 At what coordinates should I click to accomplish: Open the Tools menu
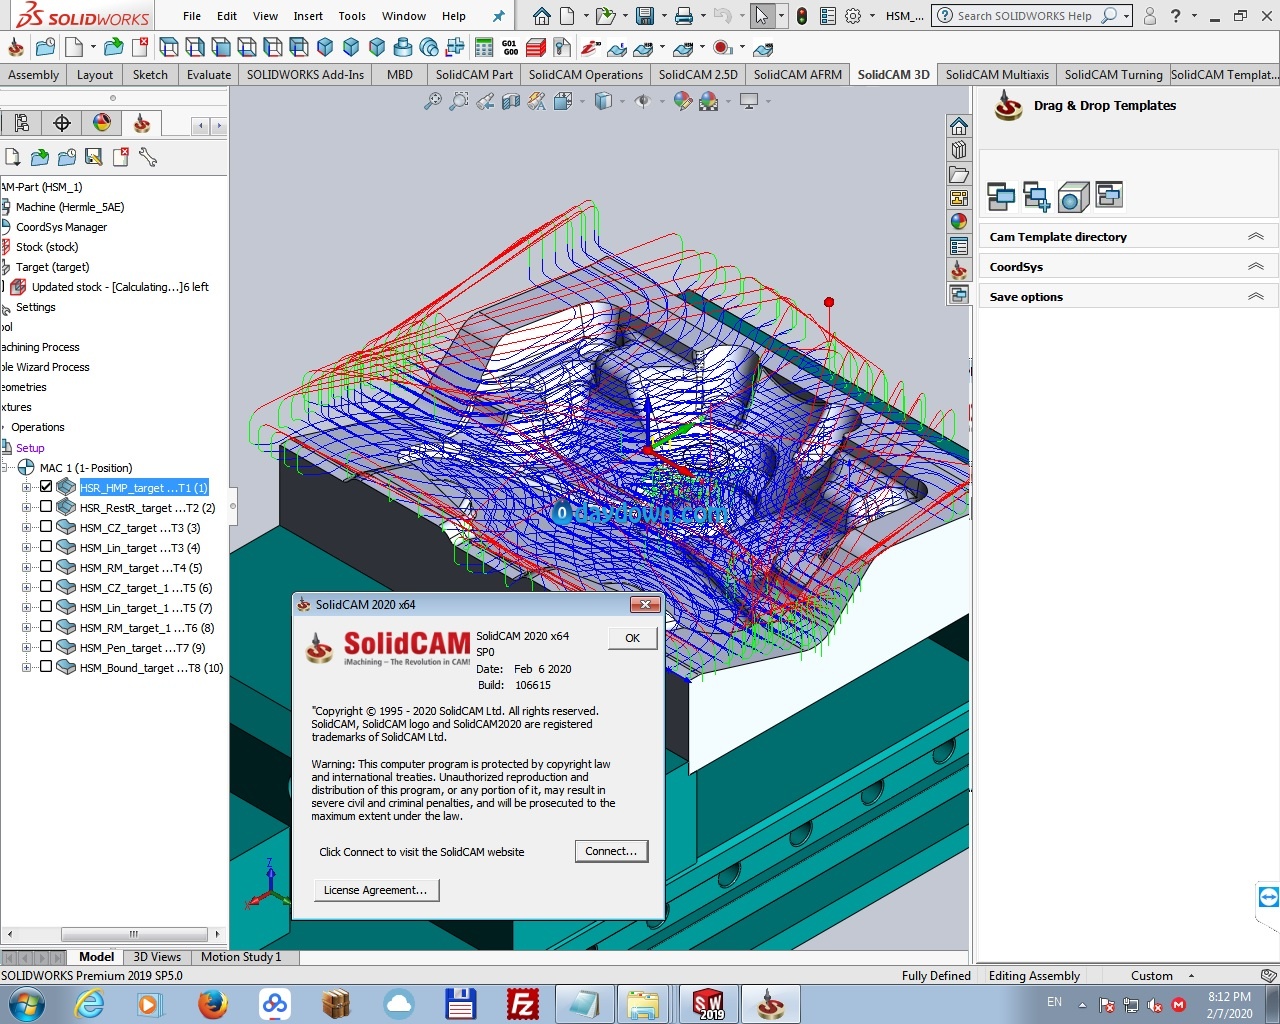coord(352,16)
